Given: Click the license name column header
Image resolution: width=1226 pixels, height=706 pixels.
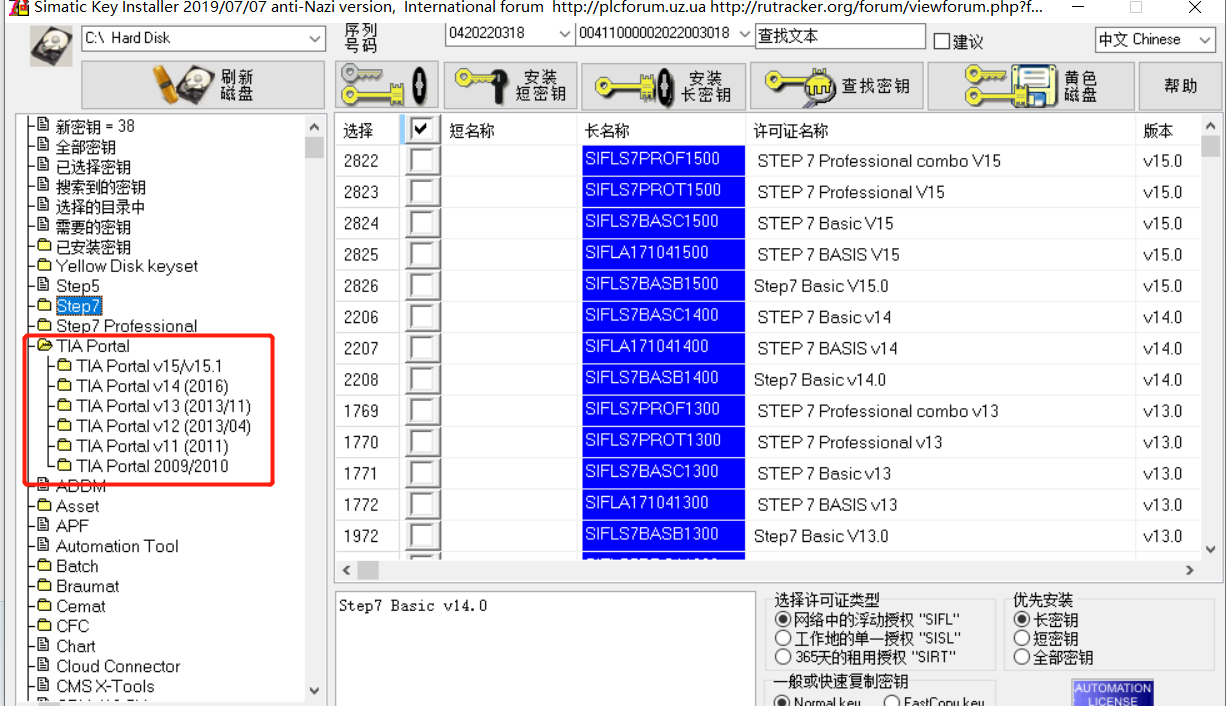Looking at the screenshot, I should tap(790, 131).
